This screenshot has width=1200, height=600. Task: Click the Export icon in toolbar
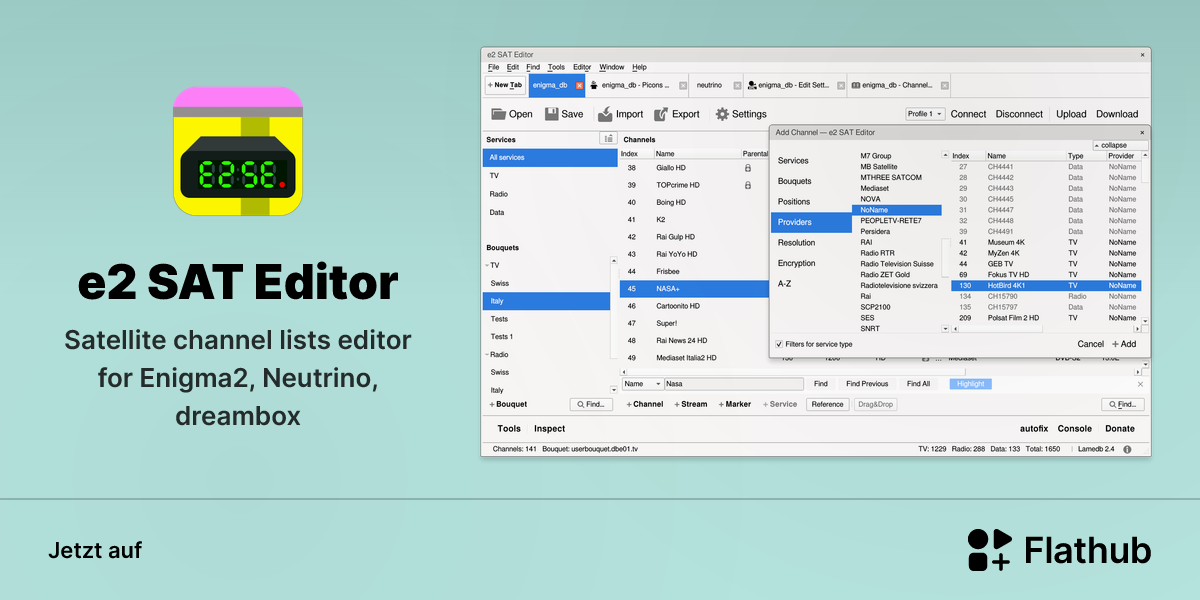tap(660, 114)
